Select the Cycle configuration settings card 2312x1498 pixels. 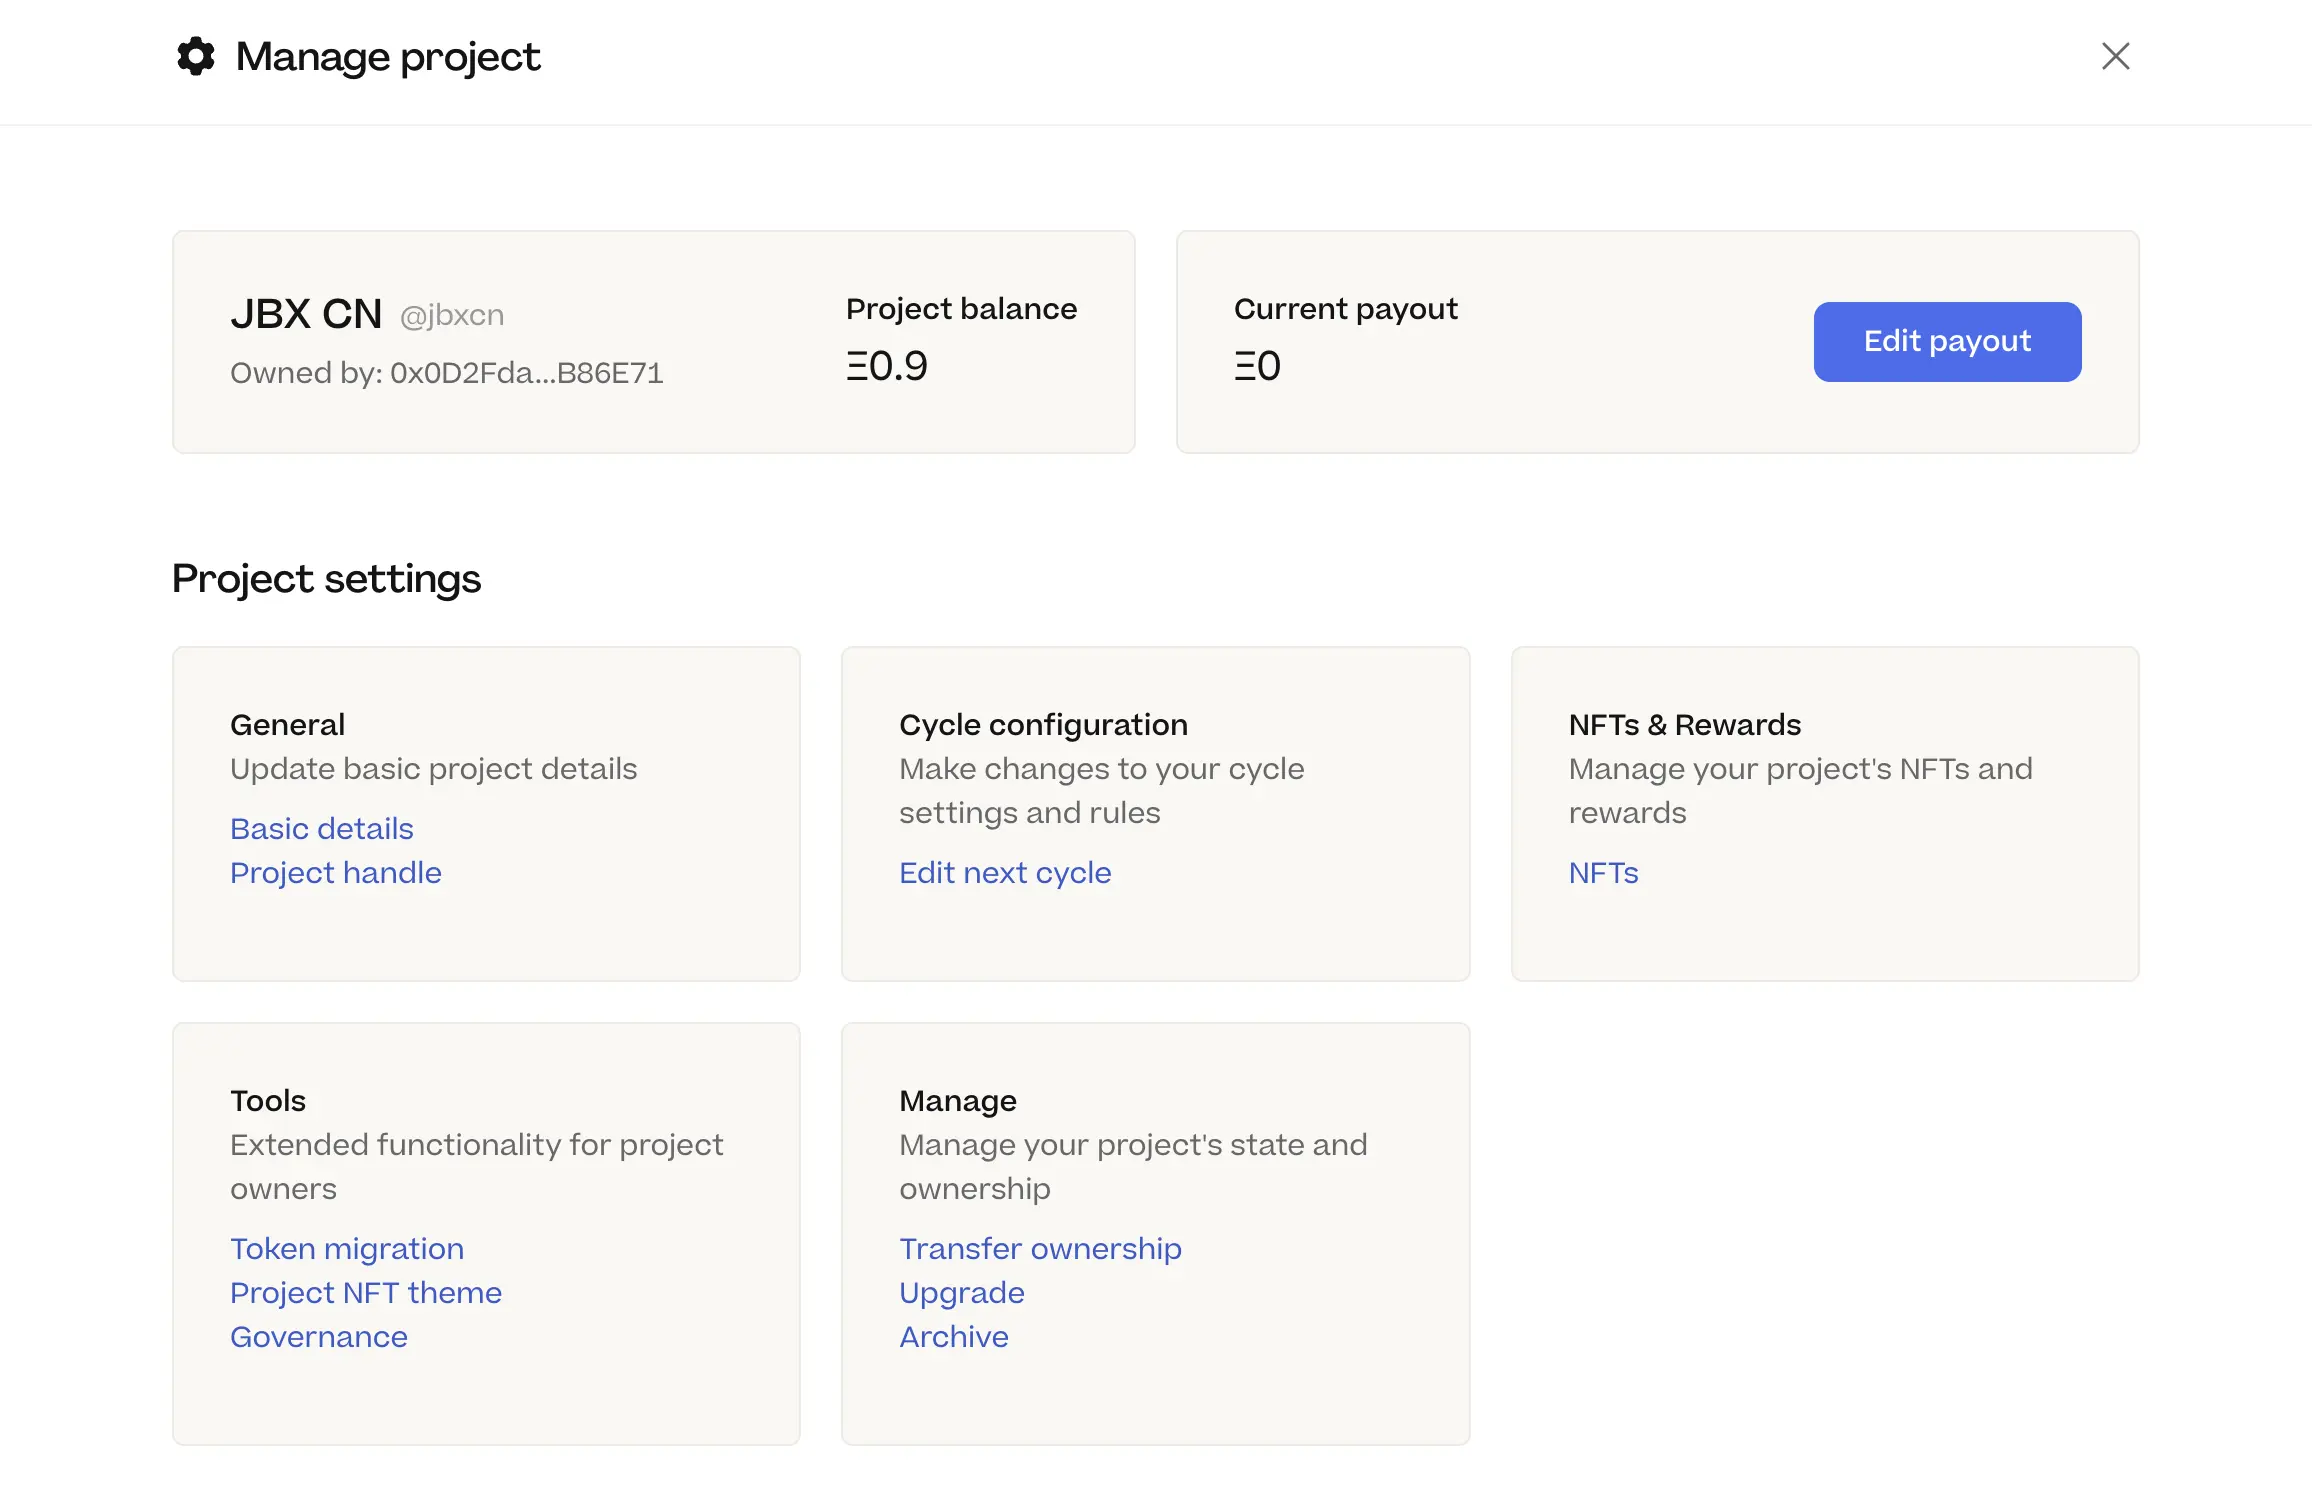coord(1155,812)
